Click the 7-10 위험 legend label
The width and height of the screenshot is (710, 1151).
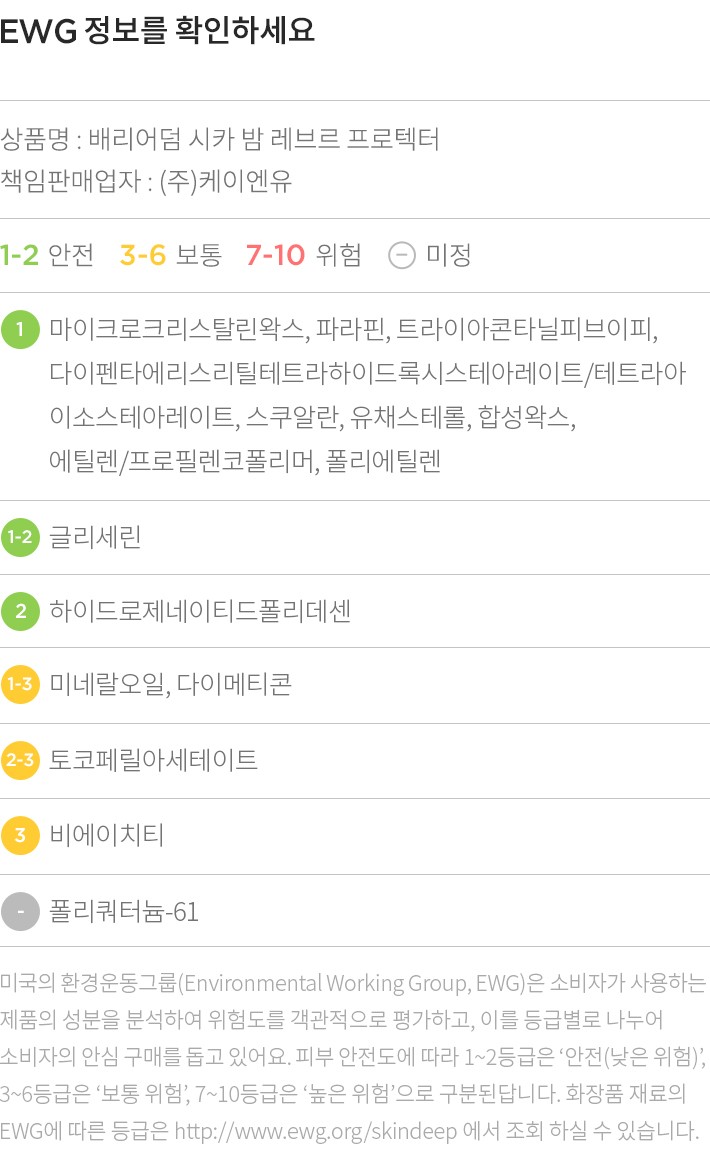[x=303, y=255]
